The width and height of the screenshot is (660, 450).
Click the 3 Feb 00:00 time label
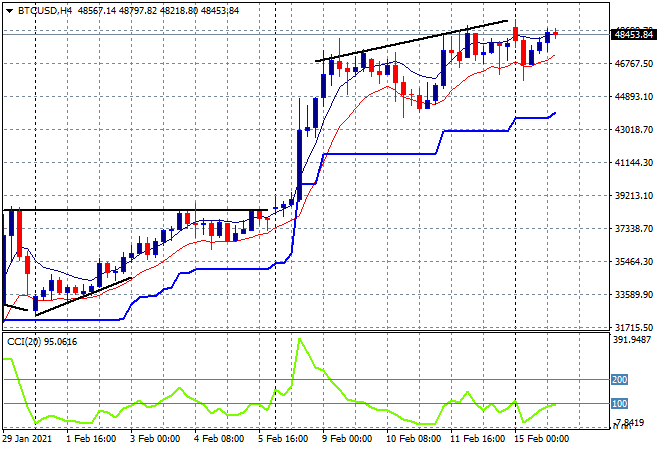click(x=155, y=439)
